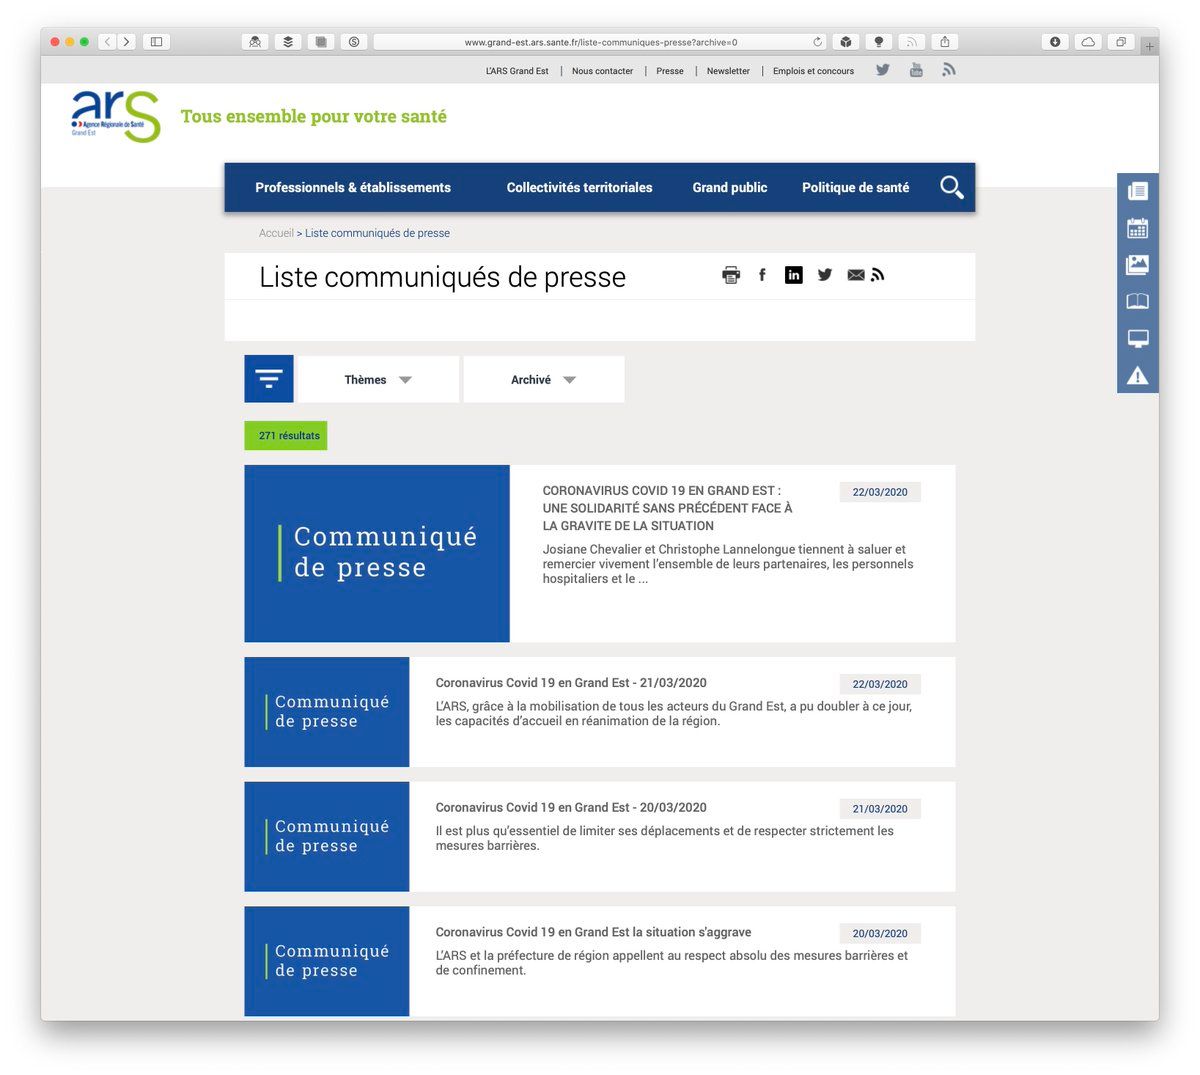The width and height of the screenshot is (1200, 1075).
Task: Click the warning triangle sidebar icon
Action: click(x=1137, y=376)
